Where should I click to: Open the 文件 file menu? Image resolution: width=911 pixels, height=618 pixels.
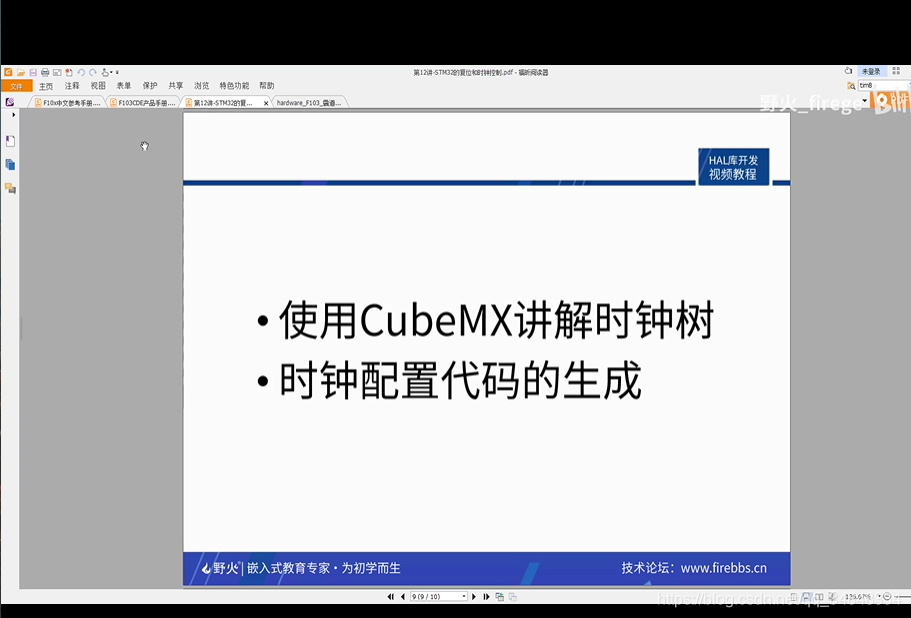pyautogui.click(x=16, y=86)
